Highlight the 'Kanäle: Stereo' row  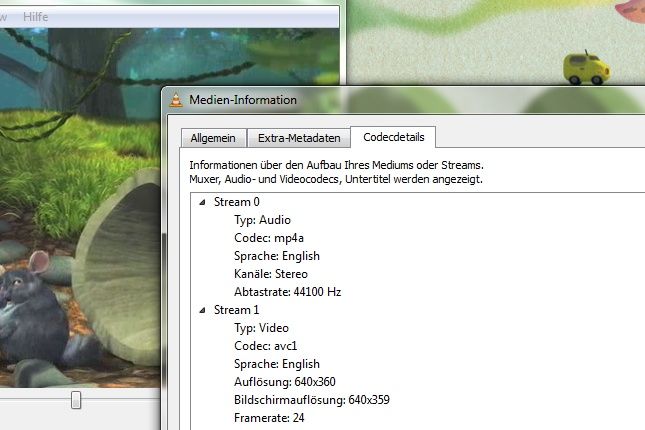(x=270, y=274)
